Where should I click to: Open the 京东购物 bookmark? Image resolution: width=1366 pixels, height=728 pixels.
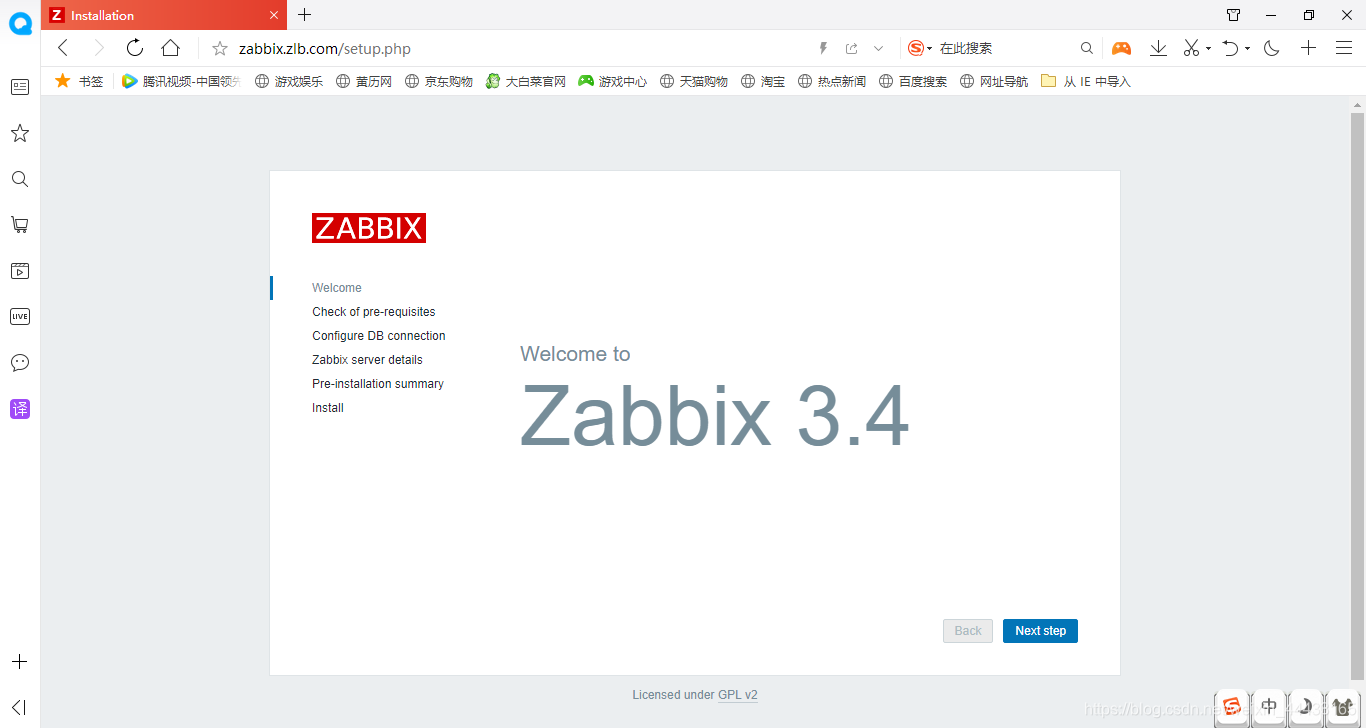click(x=439, y=81)
